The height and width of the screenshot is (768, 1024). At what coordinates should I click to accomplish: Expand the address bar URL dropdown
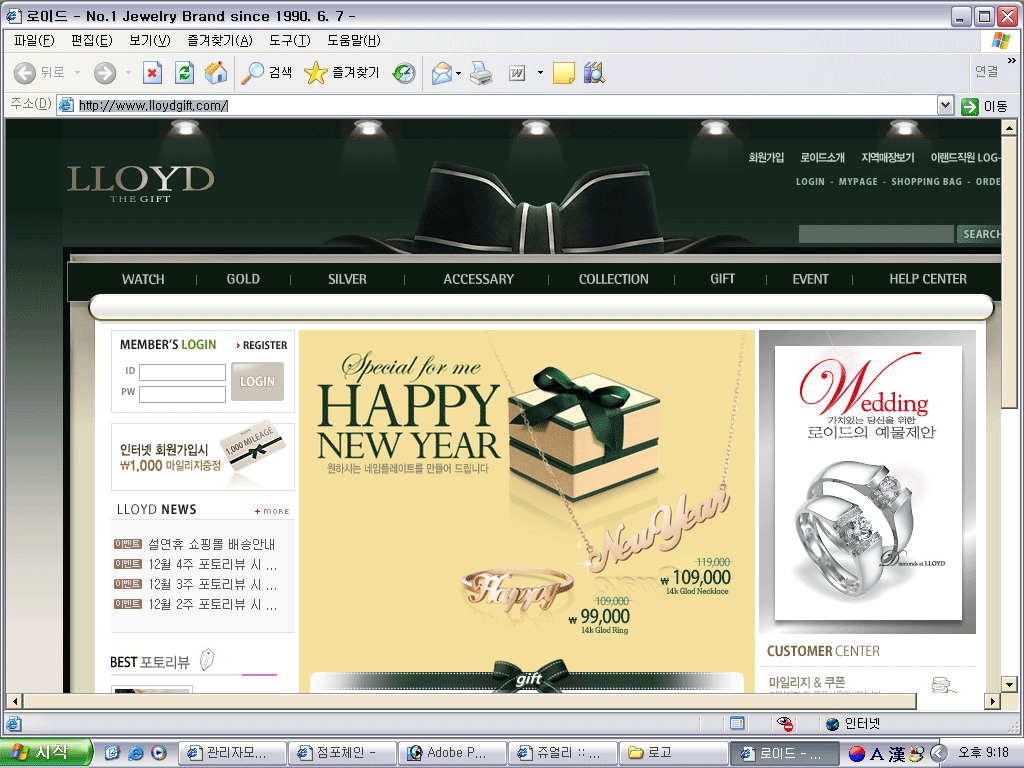click(945, 105)
